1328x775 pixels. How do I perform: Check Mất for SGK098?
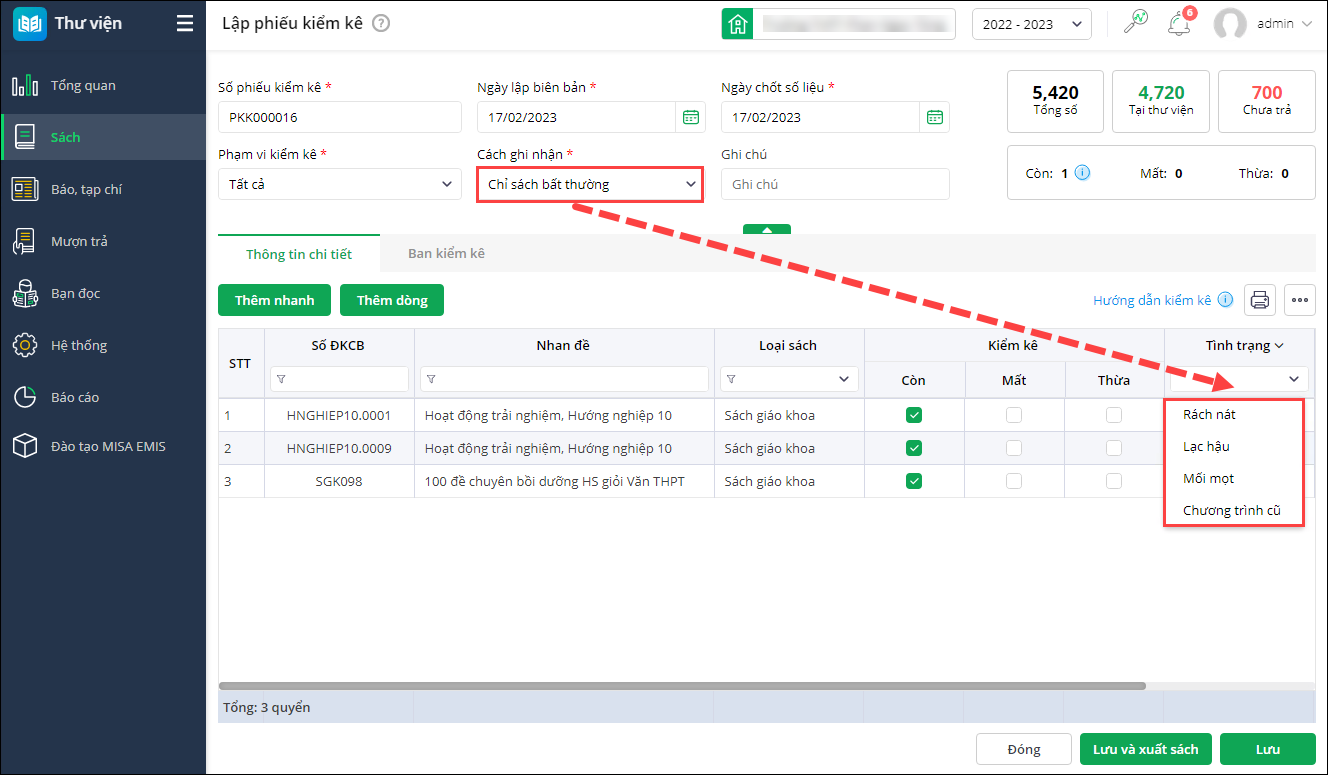click(1014, 481)
